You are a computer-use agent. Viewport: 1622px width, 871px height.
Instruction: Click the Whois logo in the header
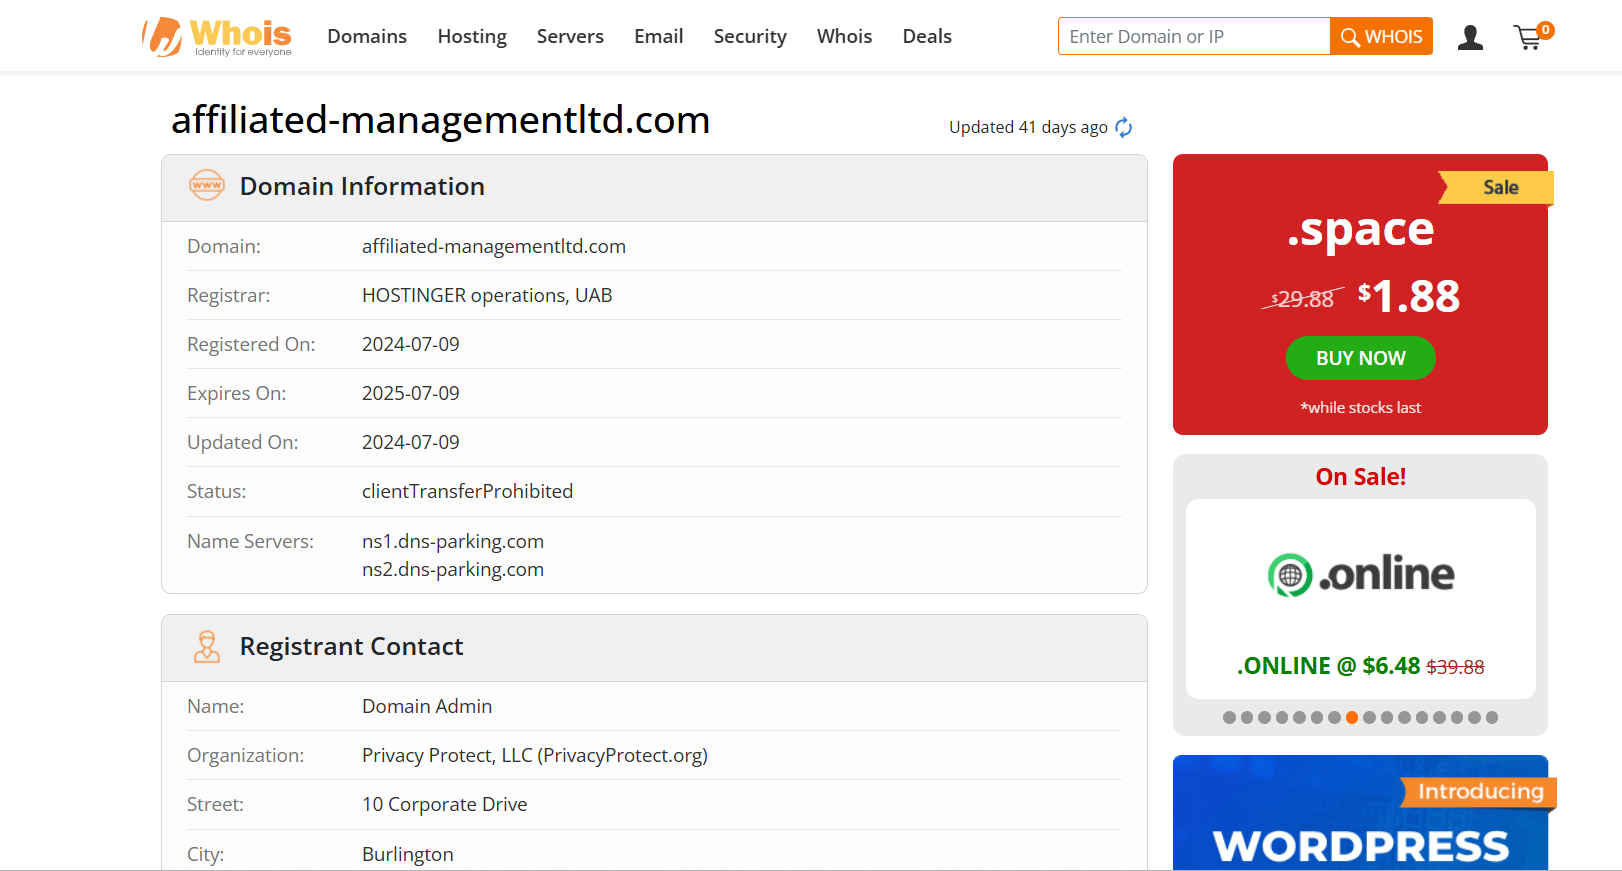(x=217, y=37)
